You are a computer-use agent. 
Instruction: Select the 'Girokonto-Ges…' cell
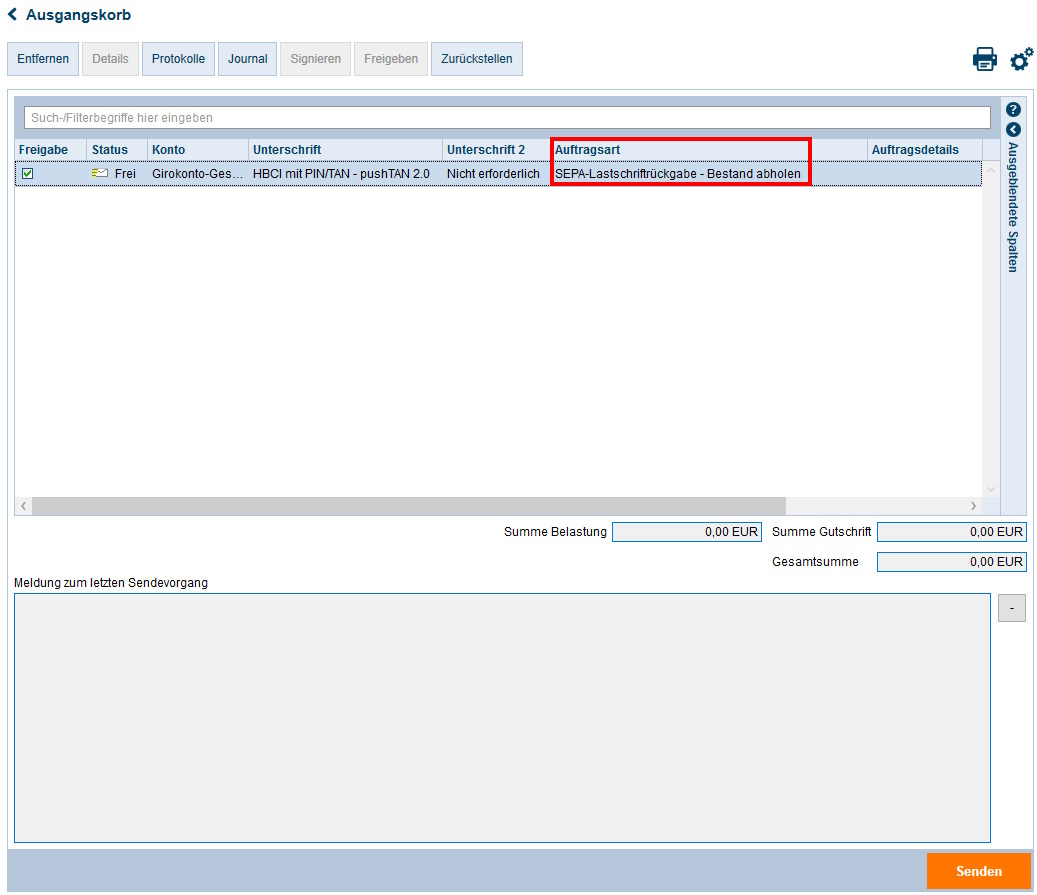pos(198,173)
